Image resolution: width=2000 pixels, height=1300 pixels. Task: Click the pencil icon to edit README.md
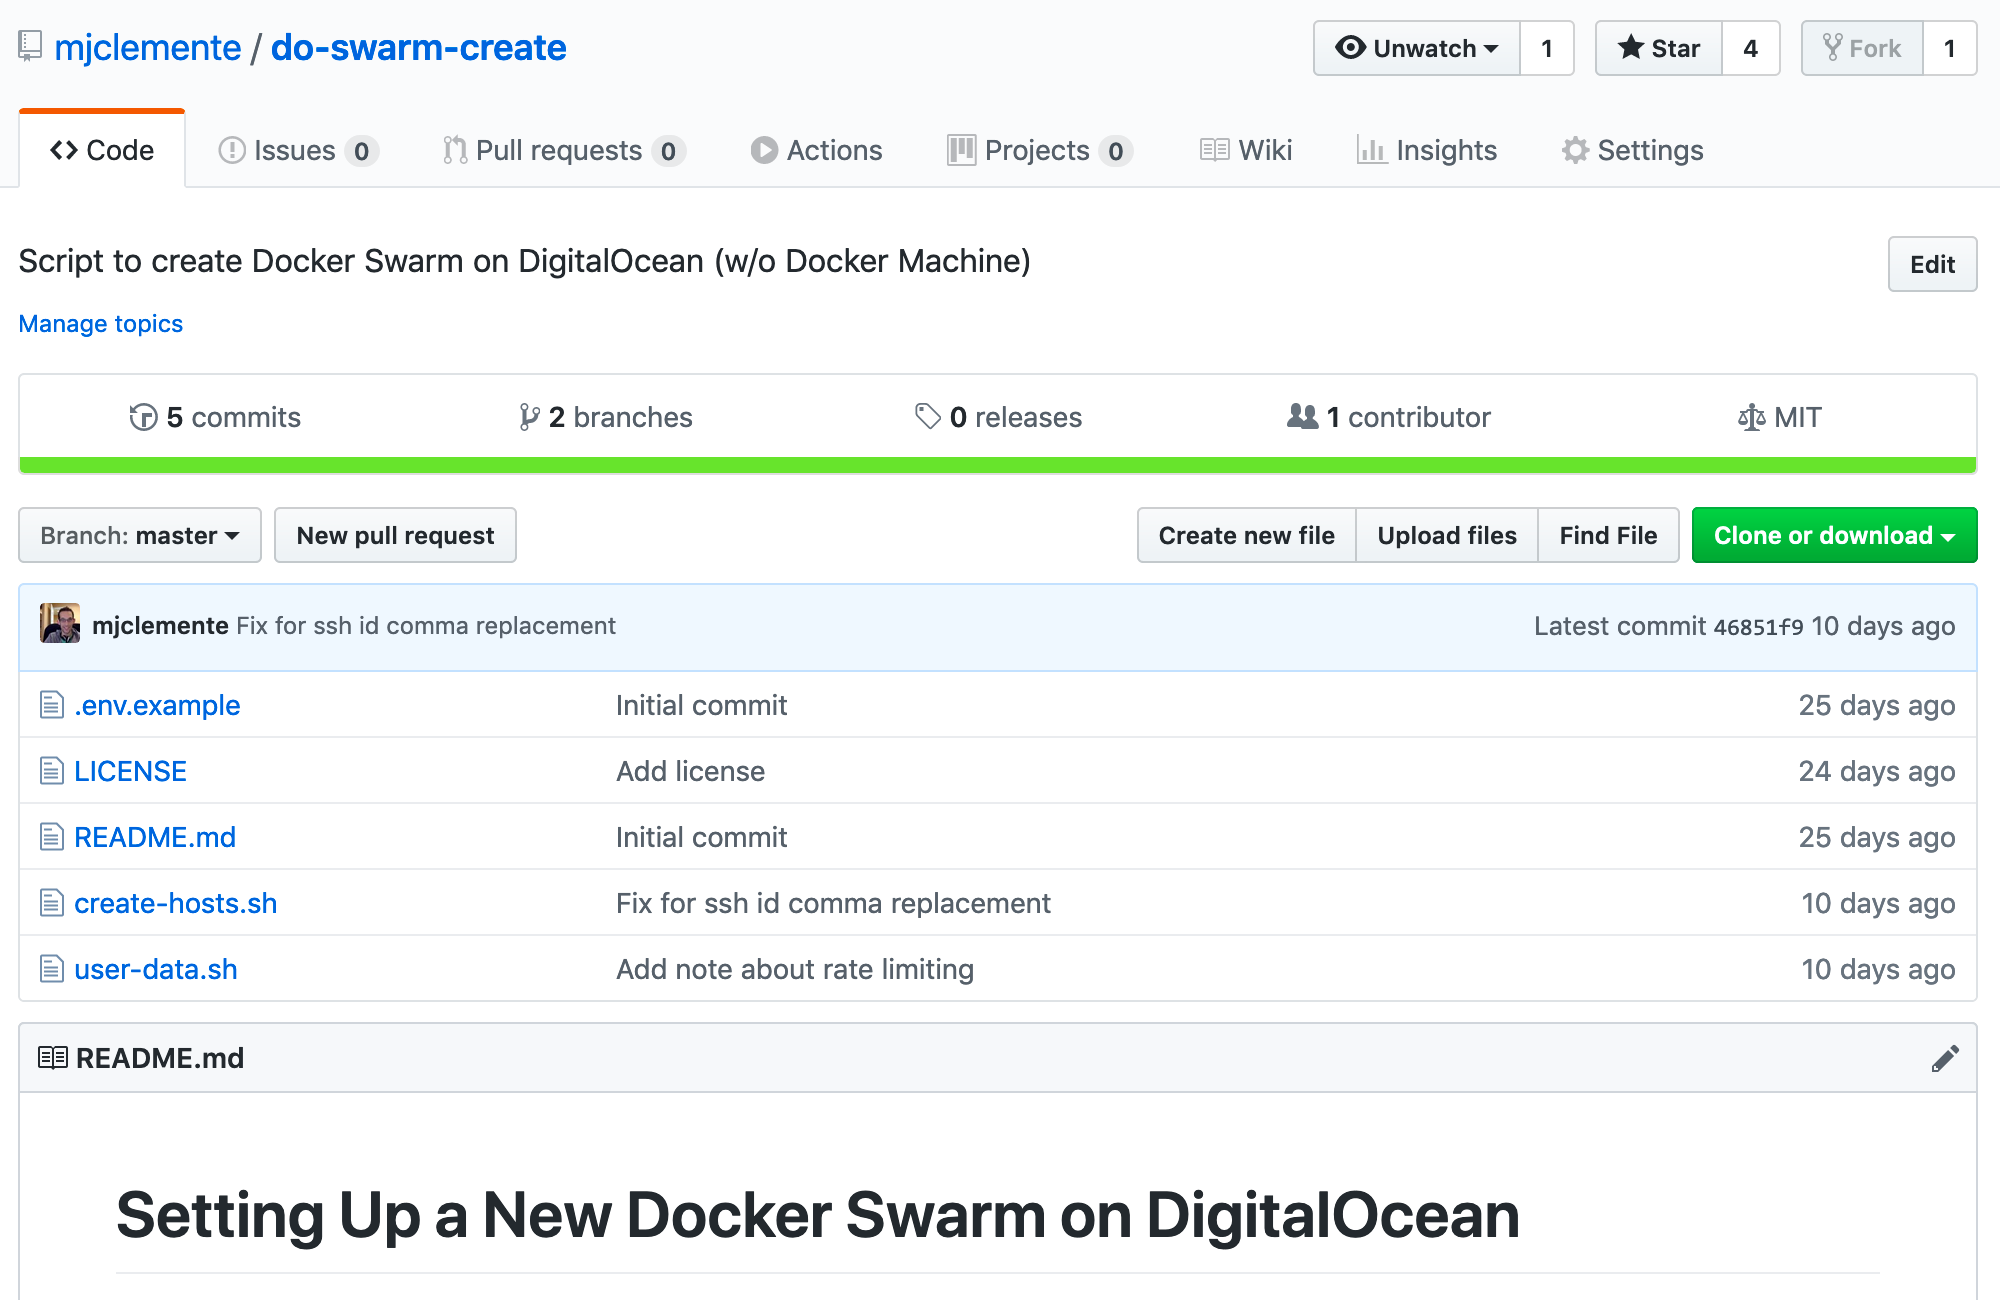(1944, 1058)
